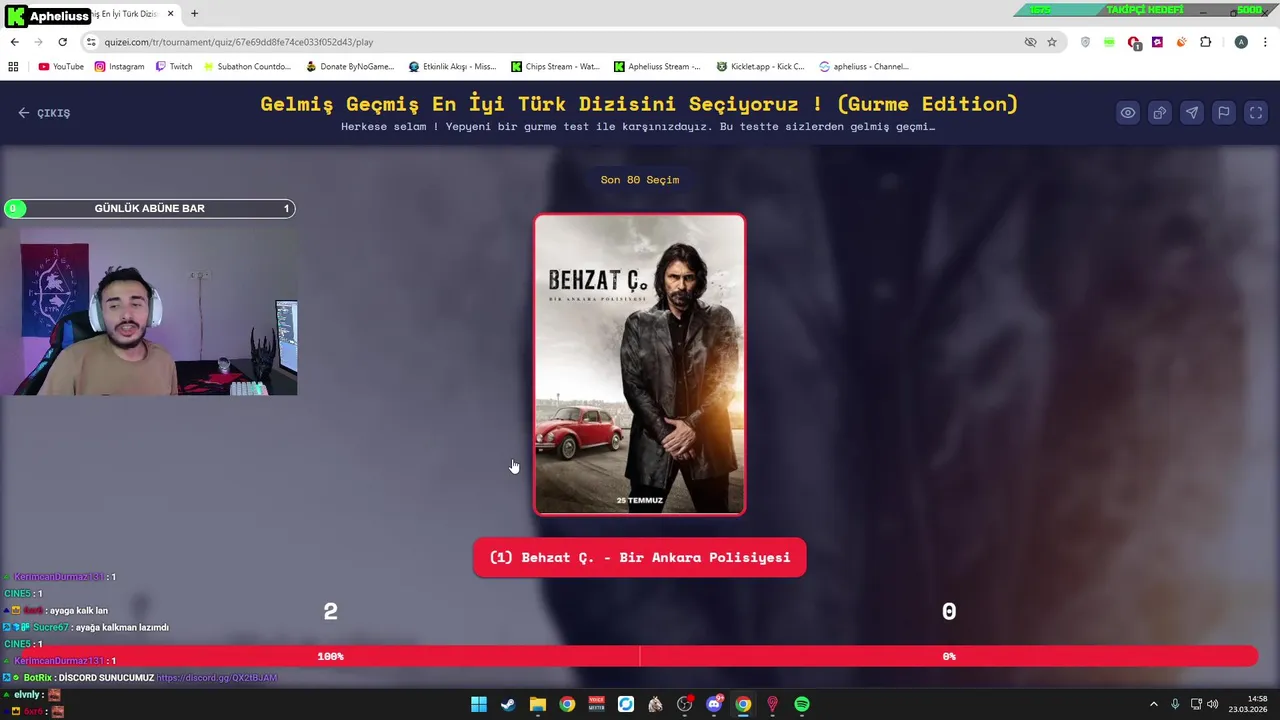Open the green extension icon
Viewport: 1280px width, 720px height.
point(1109,42)
